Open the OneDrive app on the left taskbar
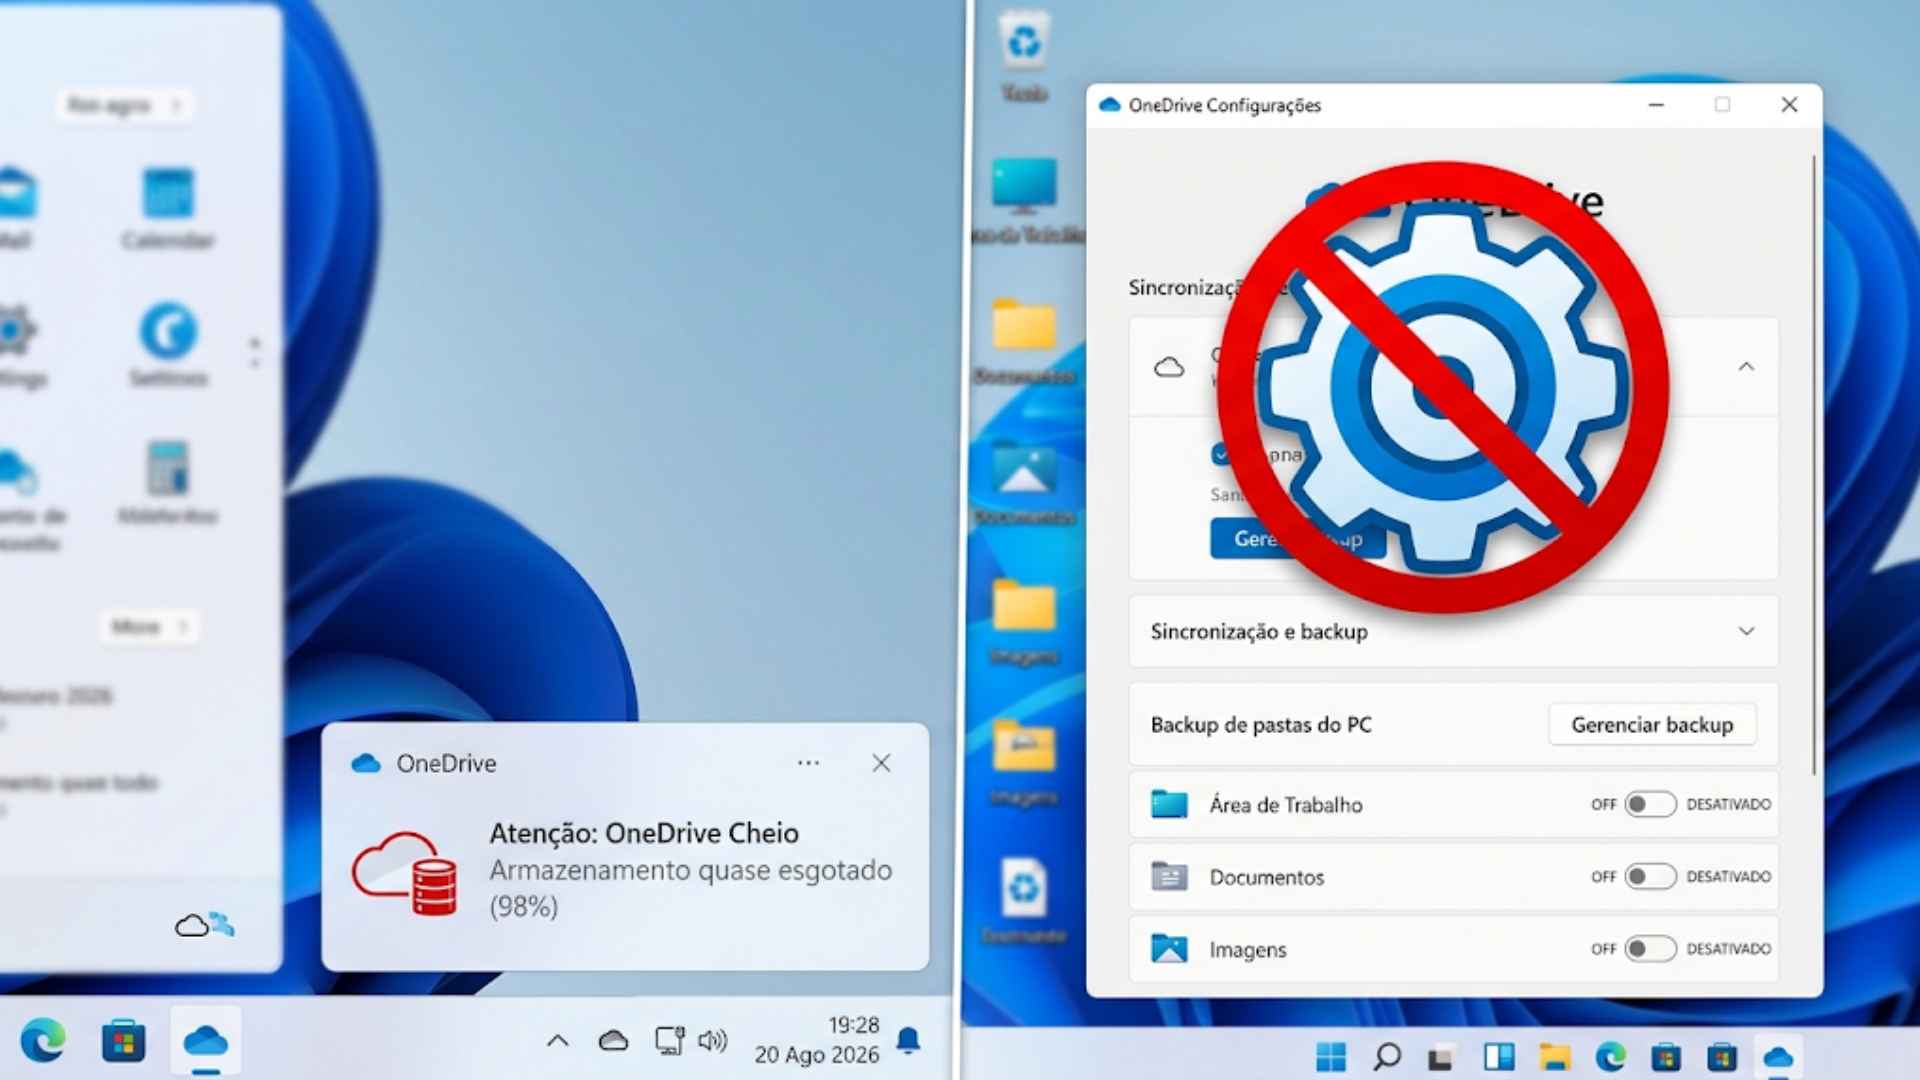 coord(205,1042)
